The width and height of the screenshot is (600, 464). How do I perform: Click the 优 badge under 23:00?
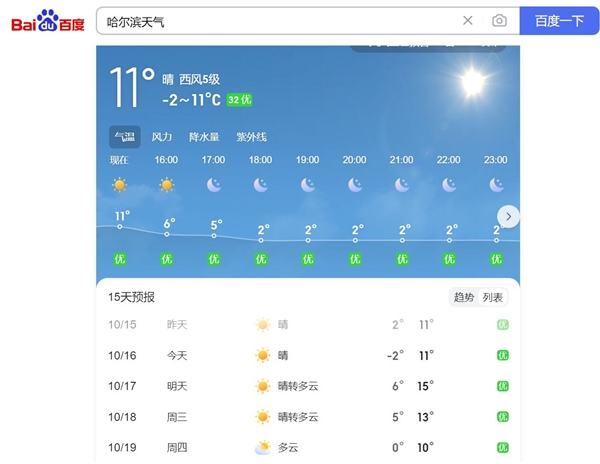click(x=496, y=259)
